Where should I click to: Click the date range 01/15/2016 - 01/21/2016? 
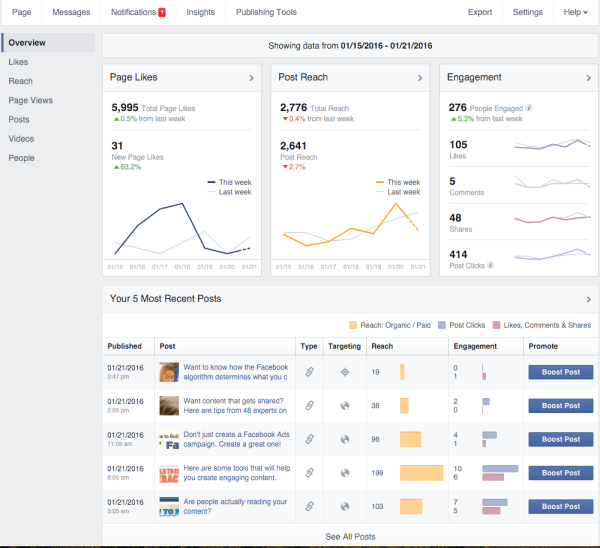tap(386, 46)
